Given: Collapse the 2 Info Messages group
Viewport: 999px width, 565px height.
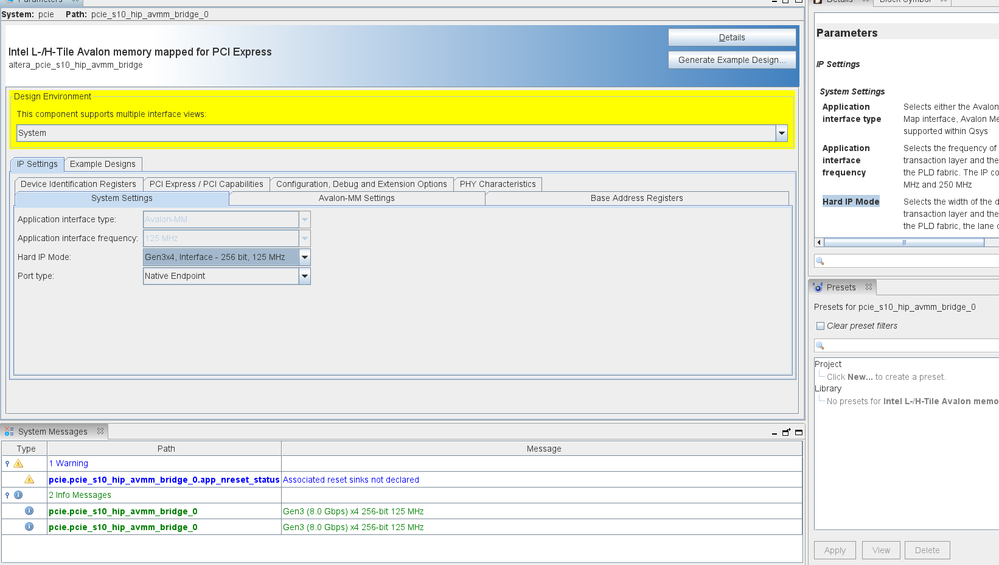Looking at the screenshot, I should (7, 495).
